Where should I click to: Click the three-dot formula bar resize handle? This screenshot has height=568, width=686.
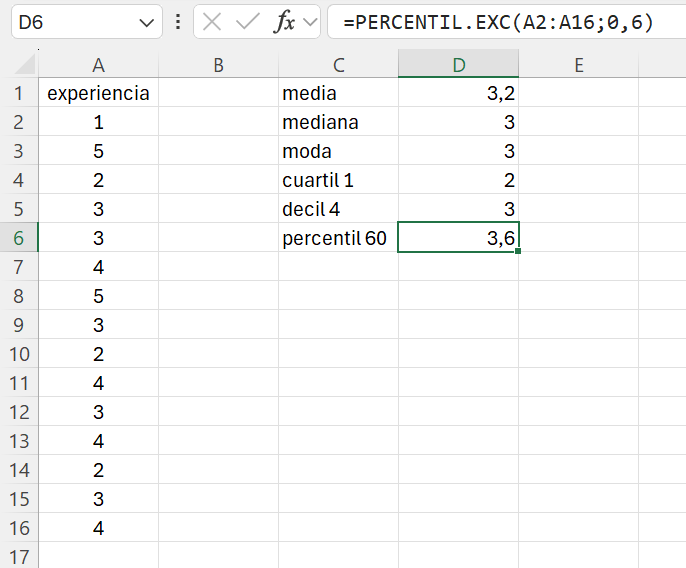pyautogui.click(x=178, y=22)
